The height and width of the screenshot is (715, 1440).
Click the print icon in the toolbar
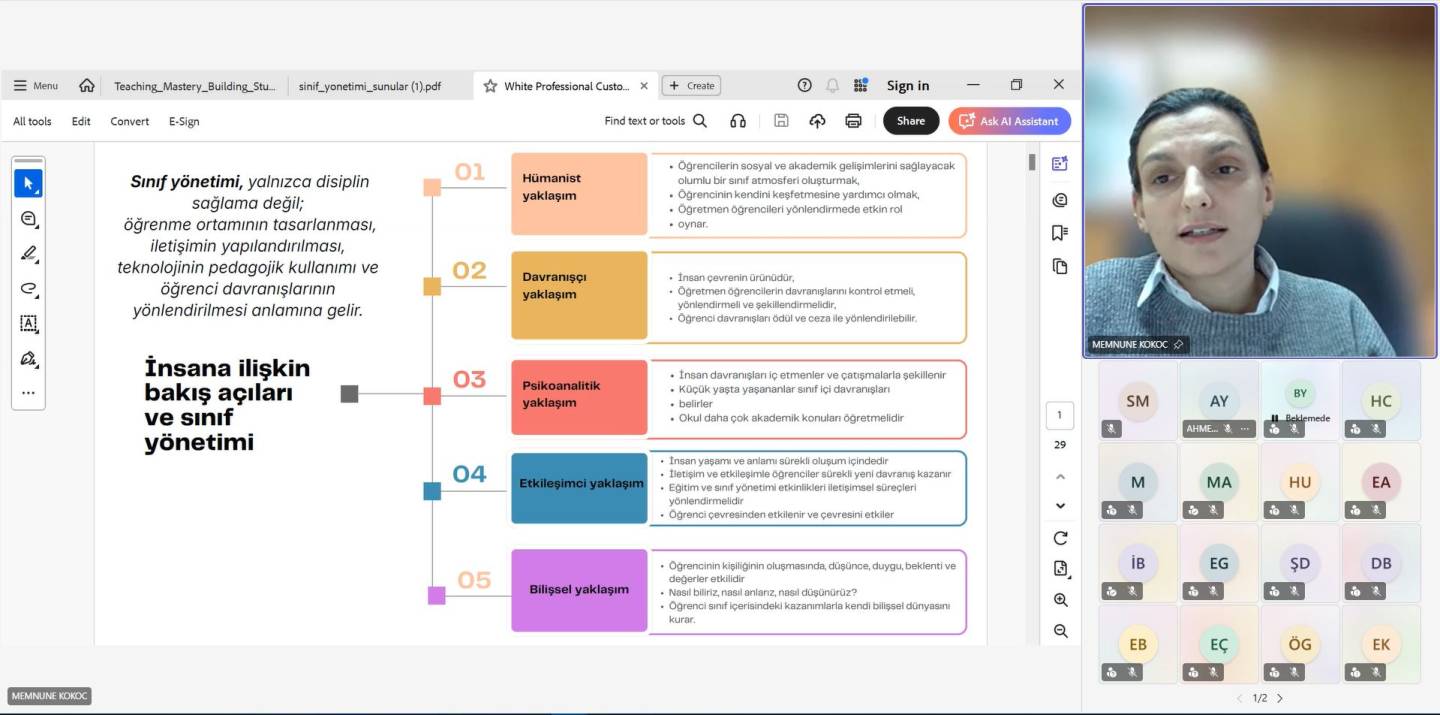[853, 121]
